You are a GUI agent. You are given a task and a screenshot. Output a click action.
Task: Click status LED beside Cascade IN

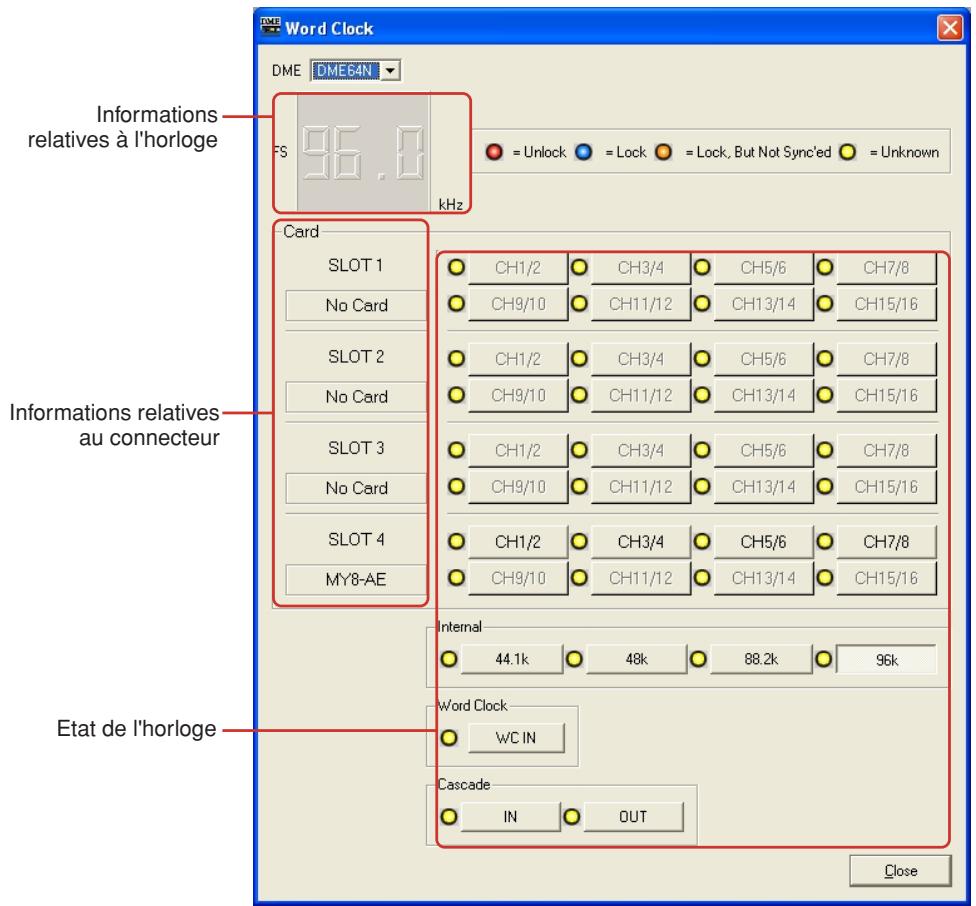pyautogui.click(x=449, y=816)
